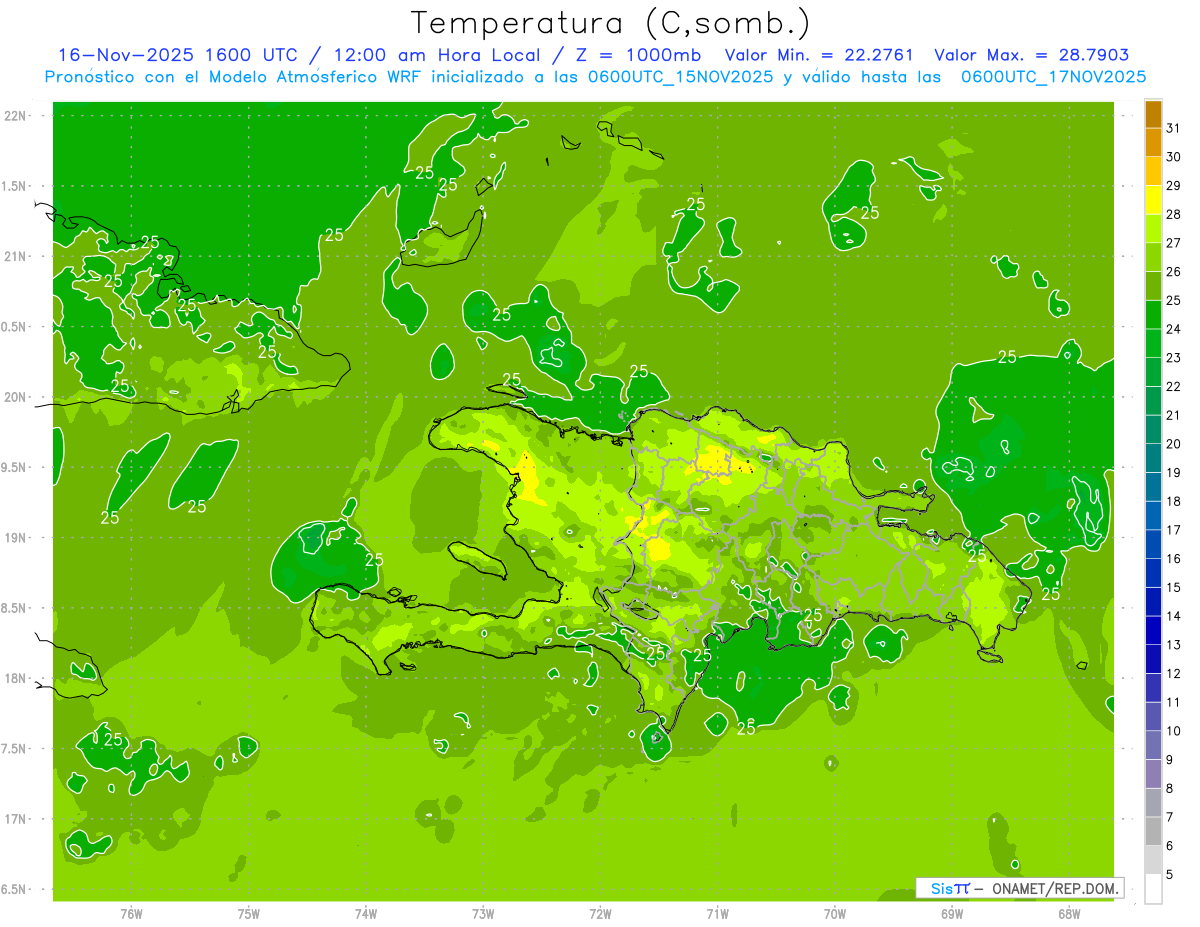Click the orange swatch between 30 and 31
Image resolution: width=1200 pixels, height=927 pixels.
click(x=1153, y=142)
